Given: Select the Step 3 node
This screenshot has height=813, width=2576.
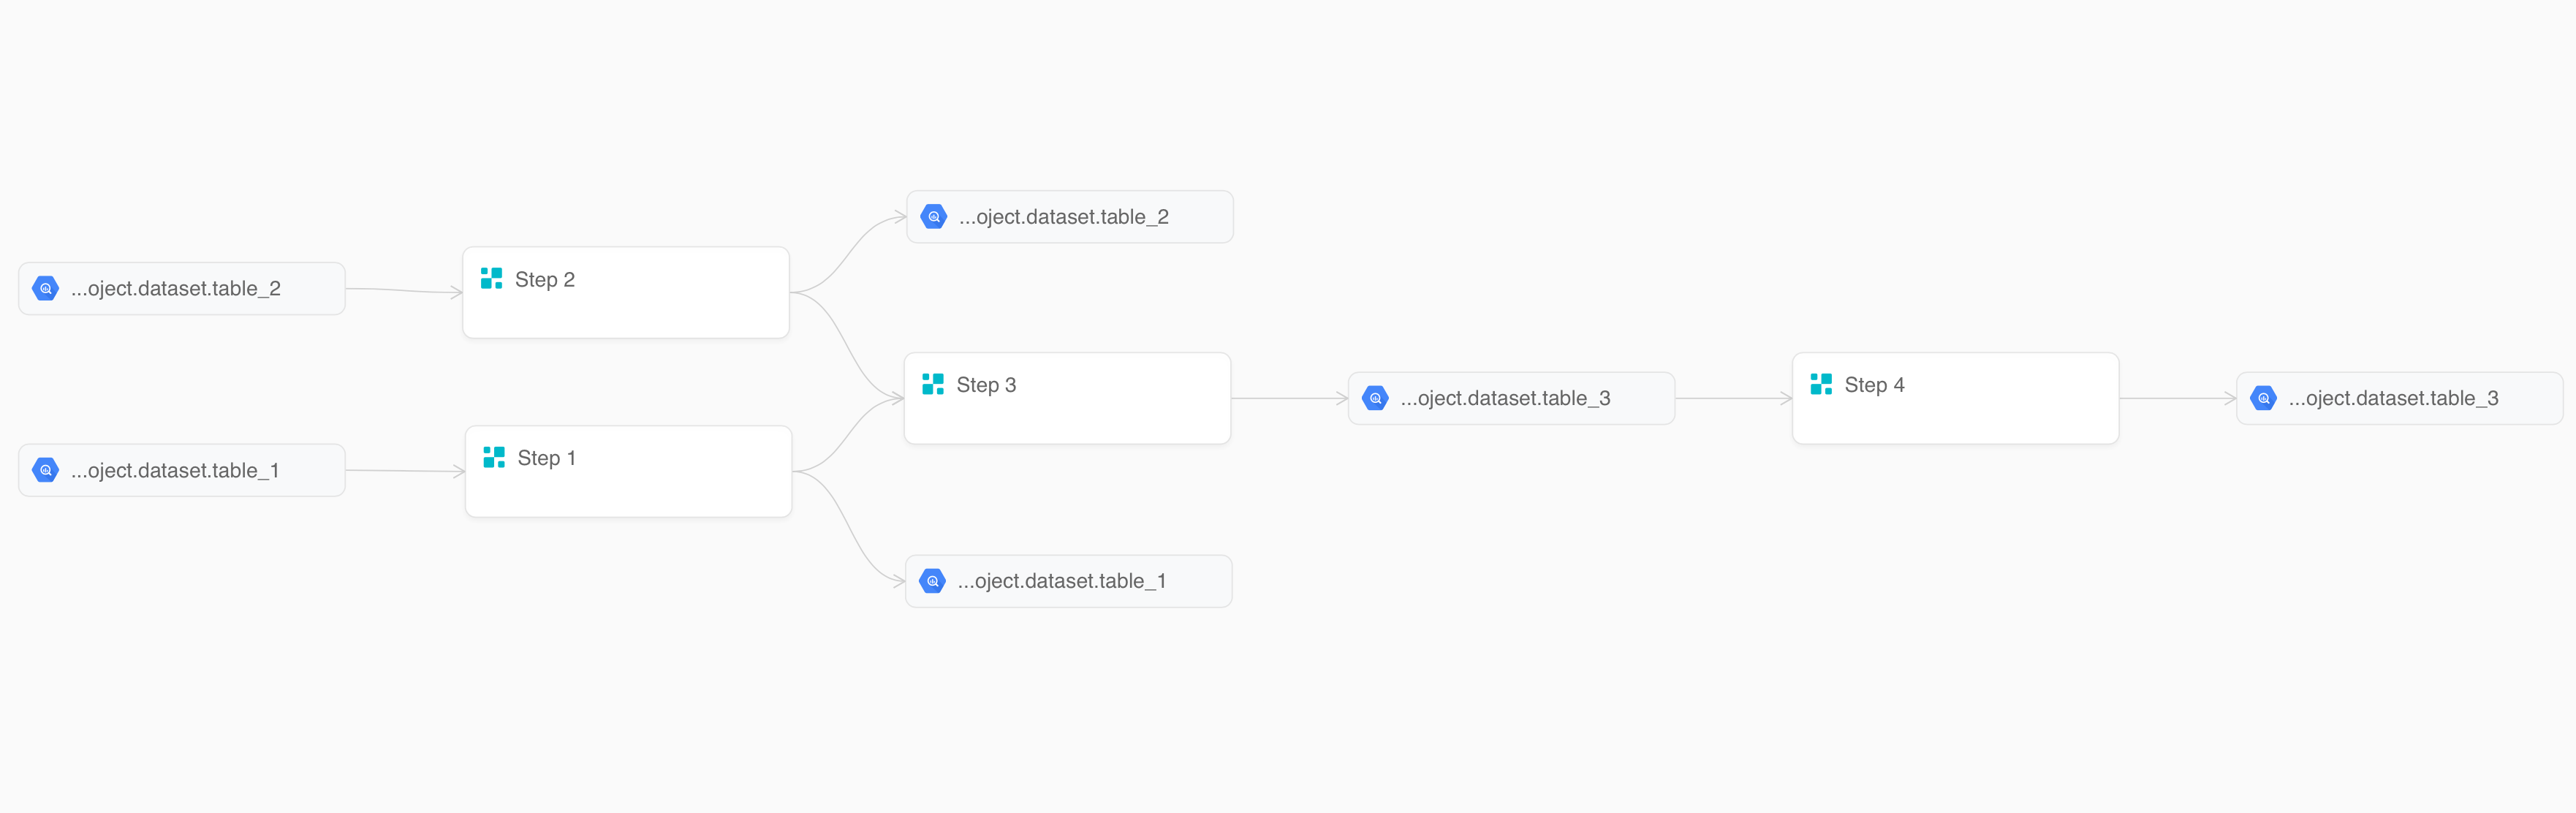Looking at the screenshot, I should (x=1067, y=398).
